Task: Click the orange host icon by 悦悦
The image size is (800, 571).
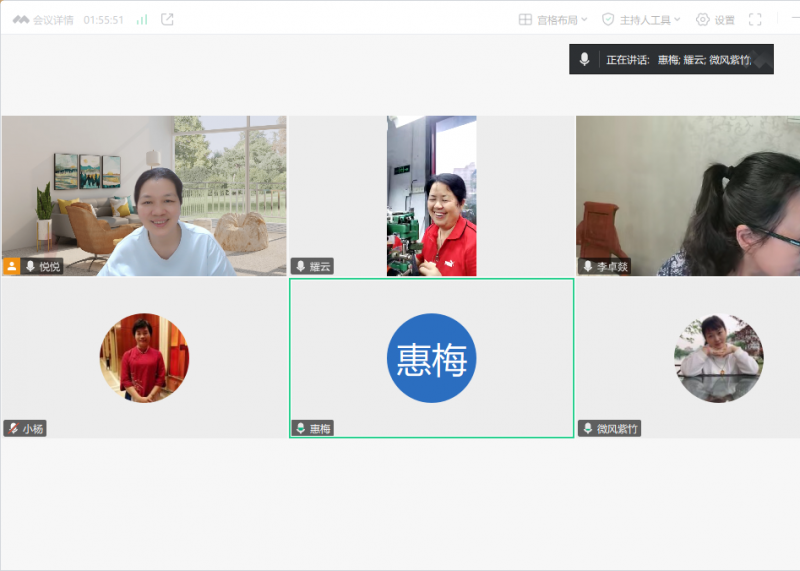Action: coord(12,266)
